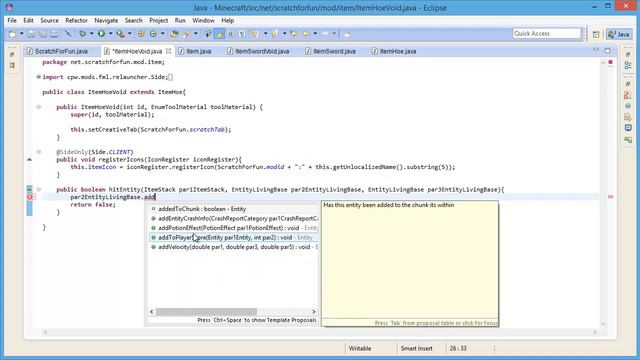Open the New Java Class dropdown arrow

[162, 34]
